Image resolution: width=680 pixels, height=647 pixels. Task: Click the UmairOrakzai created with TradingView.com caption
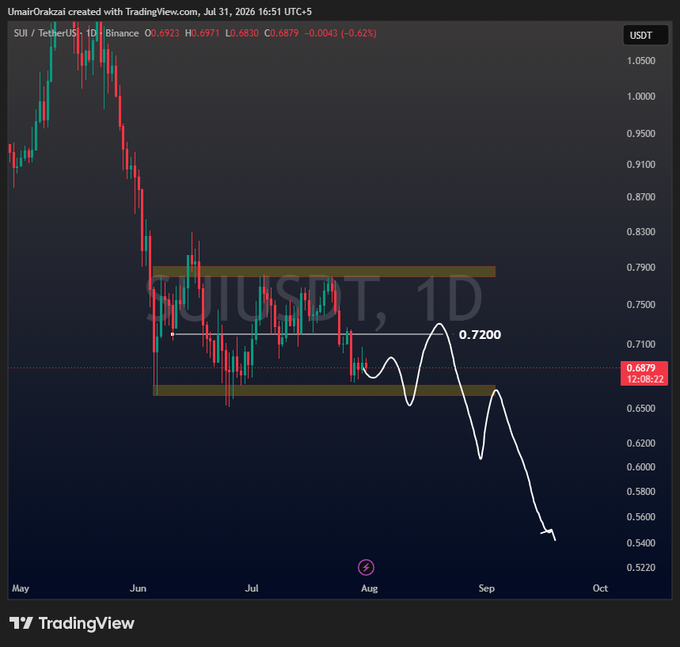tap(160, 12)
